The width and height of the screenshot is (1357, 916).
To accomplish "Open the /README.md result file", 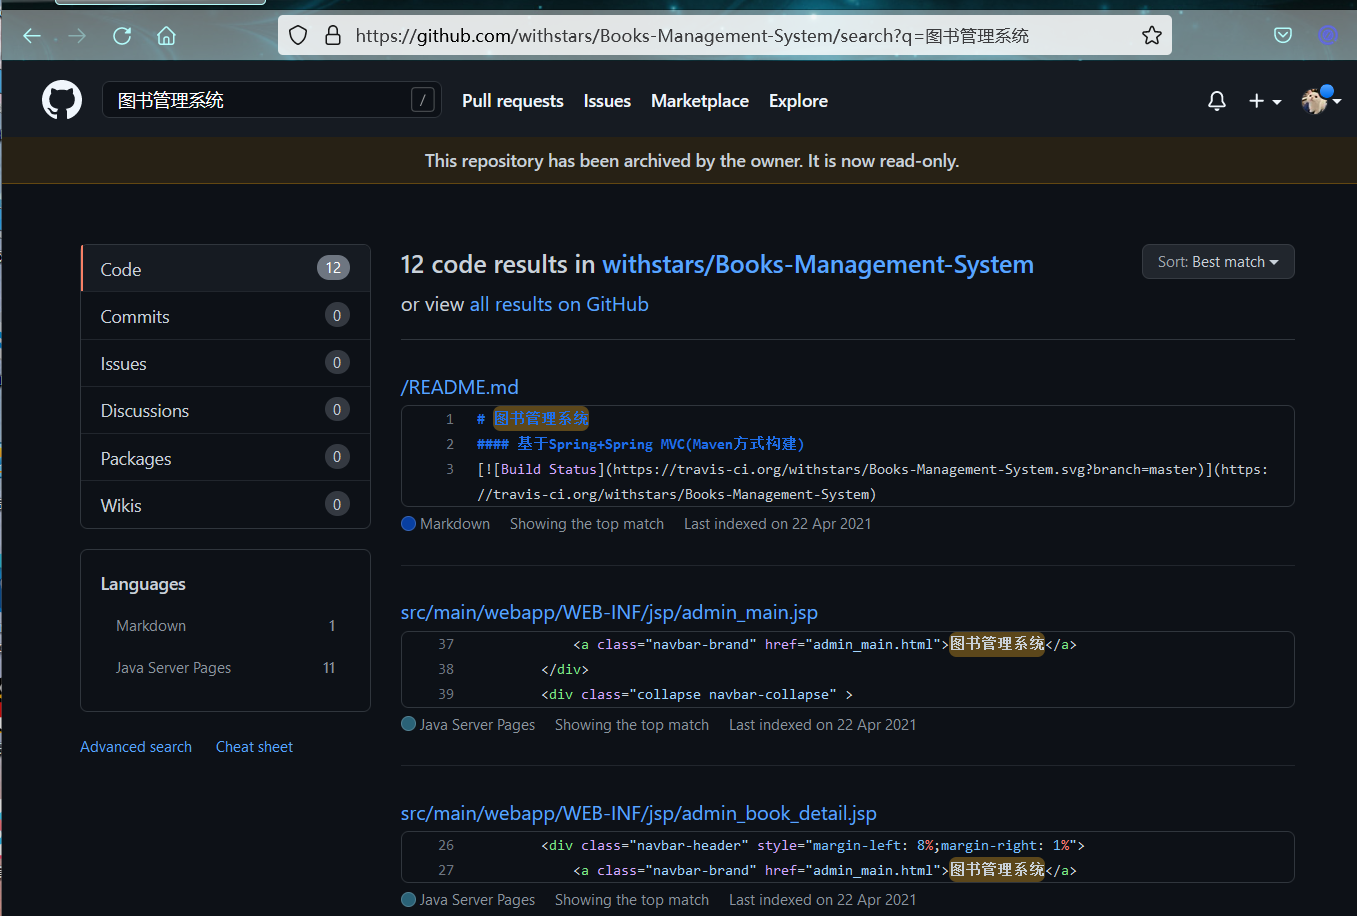I will click(x=460, y=387).
